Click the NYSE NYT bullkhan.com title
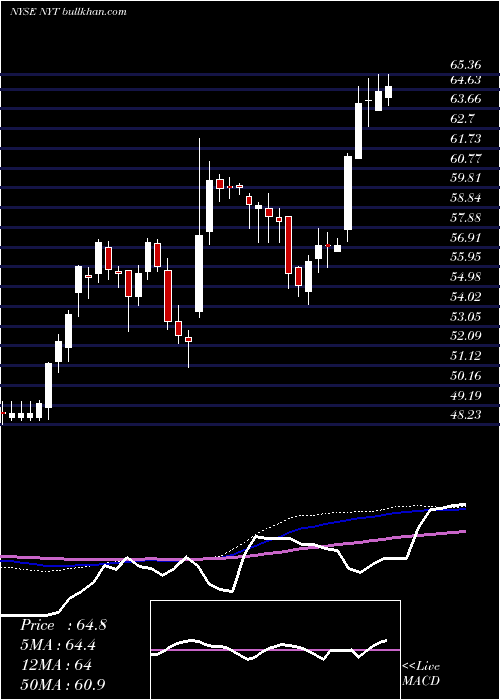Viewport: 500px width, 700px height. pos(68,12)
